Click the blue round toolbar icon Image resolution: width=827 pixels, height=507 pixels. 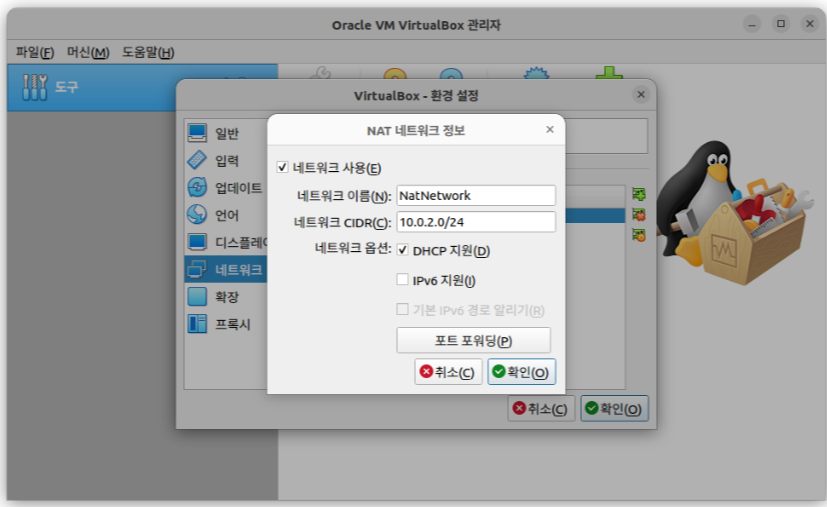tap(451, 74)
